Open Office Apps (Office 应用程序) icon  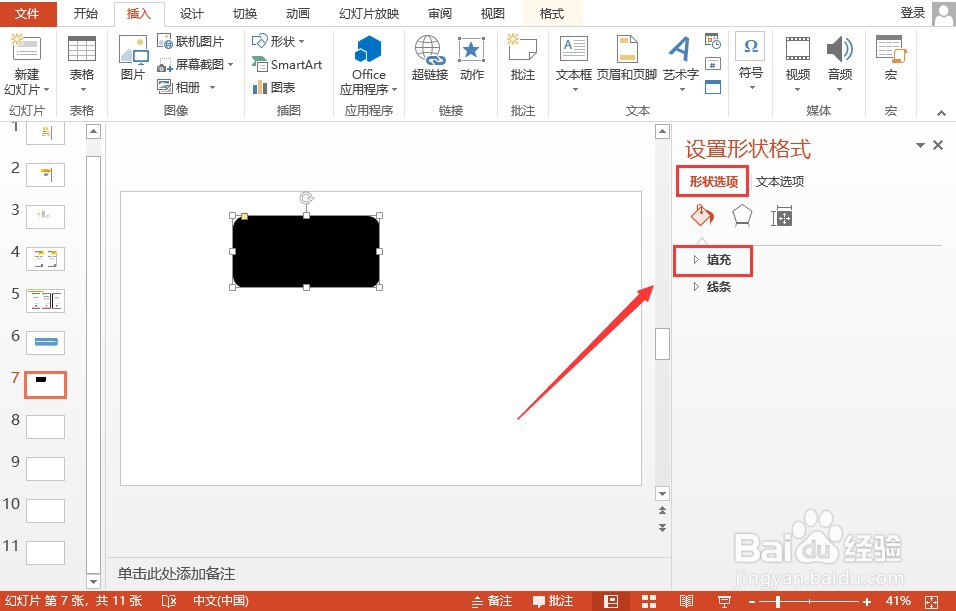pyautogui.click(x=368, y=49)
